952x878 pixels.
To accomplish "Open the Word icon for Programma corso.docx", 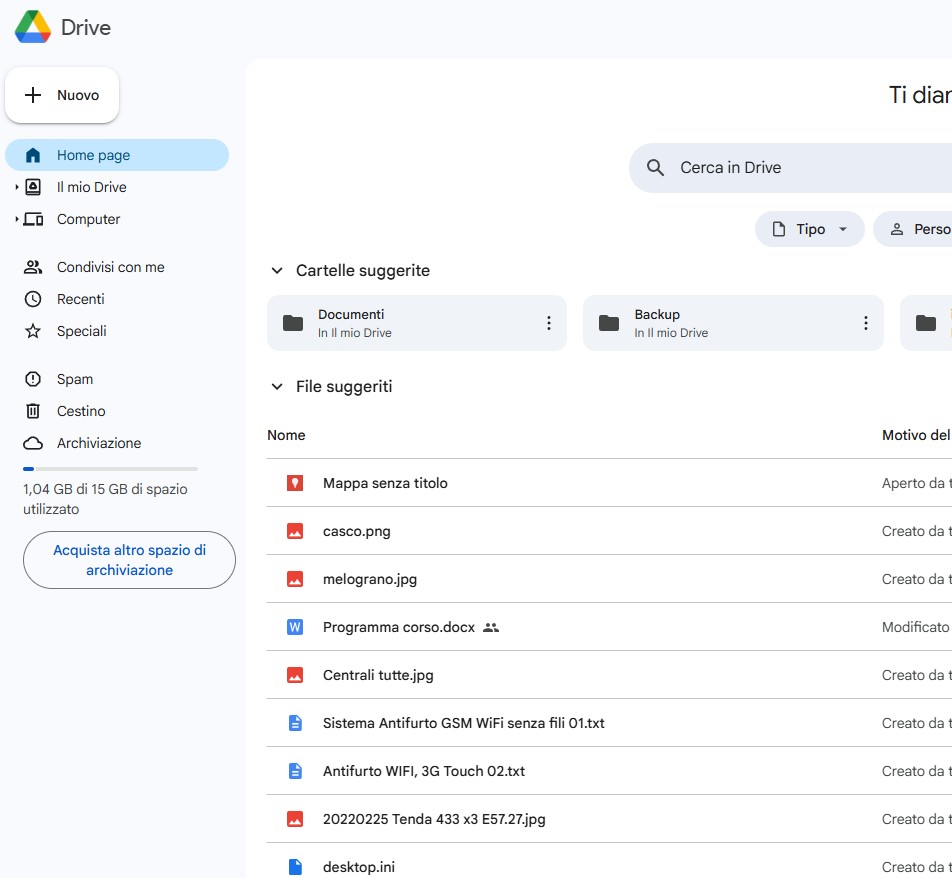I will click(294, 626).
